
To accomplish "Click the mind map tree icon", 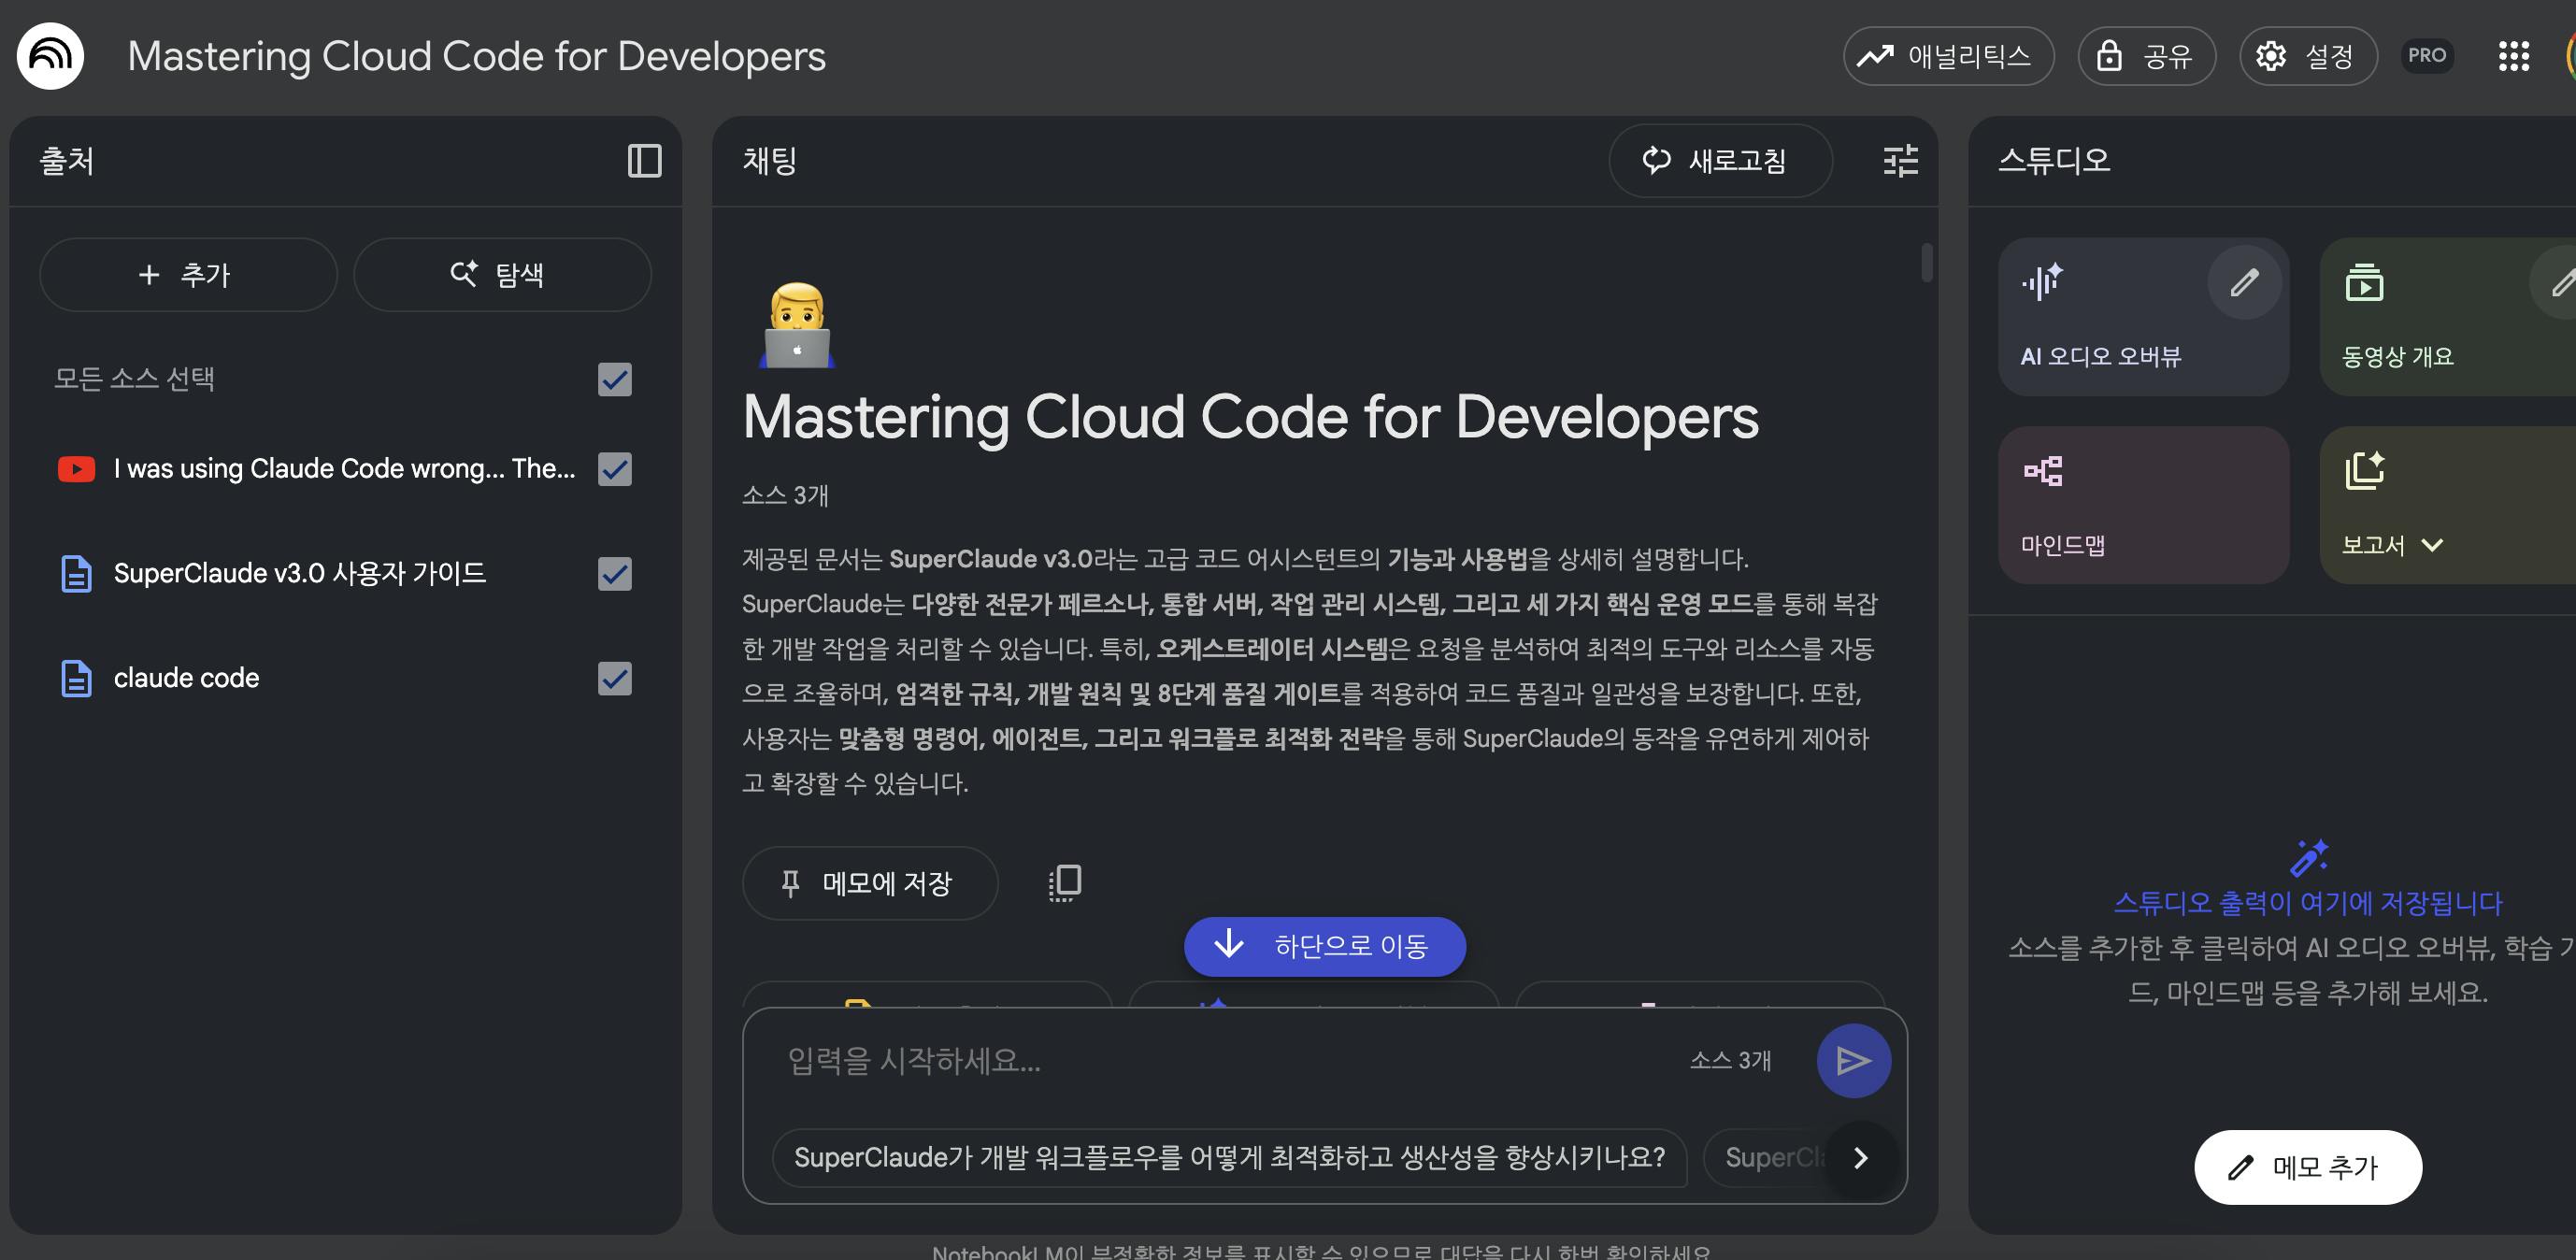I will click(x=2042, y=471).
